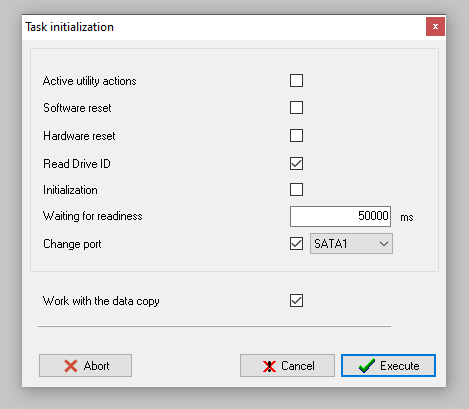Click the 'Read Drive ID' label
The image size is (469, 409).
pos(77,164)
